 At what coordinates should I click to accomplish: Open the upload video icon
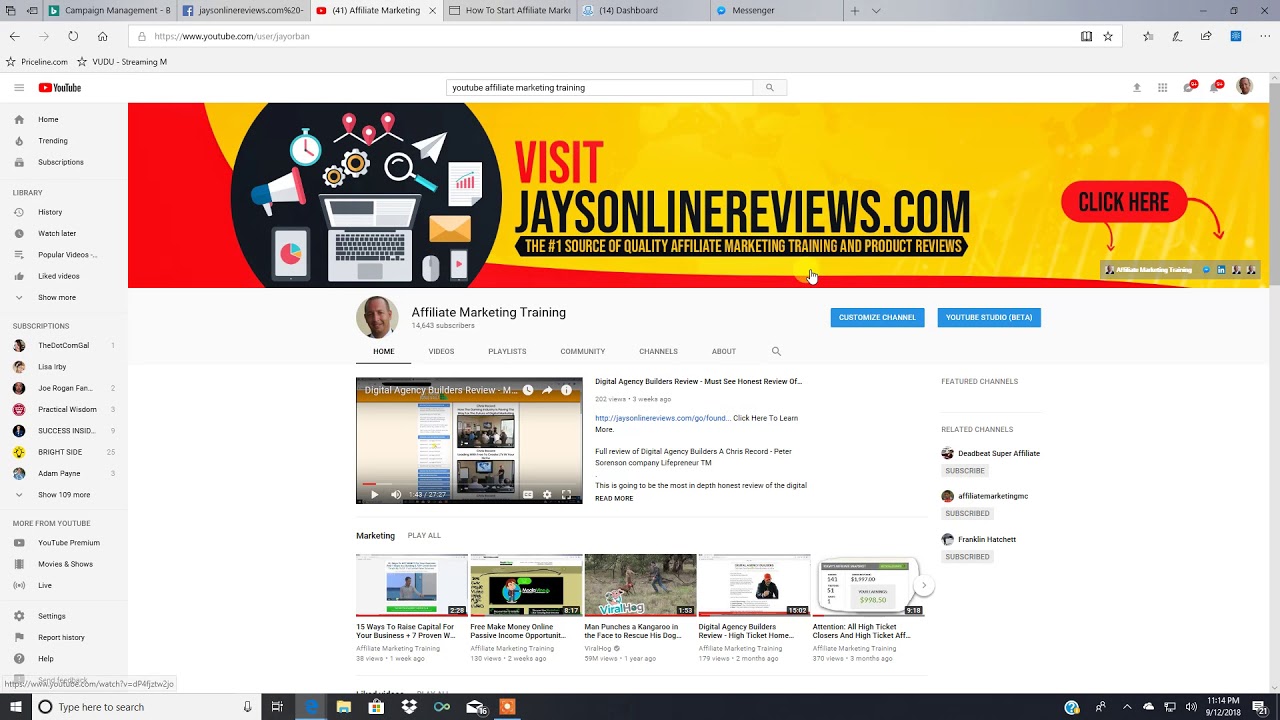pos(1136,88)
